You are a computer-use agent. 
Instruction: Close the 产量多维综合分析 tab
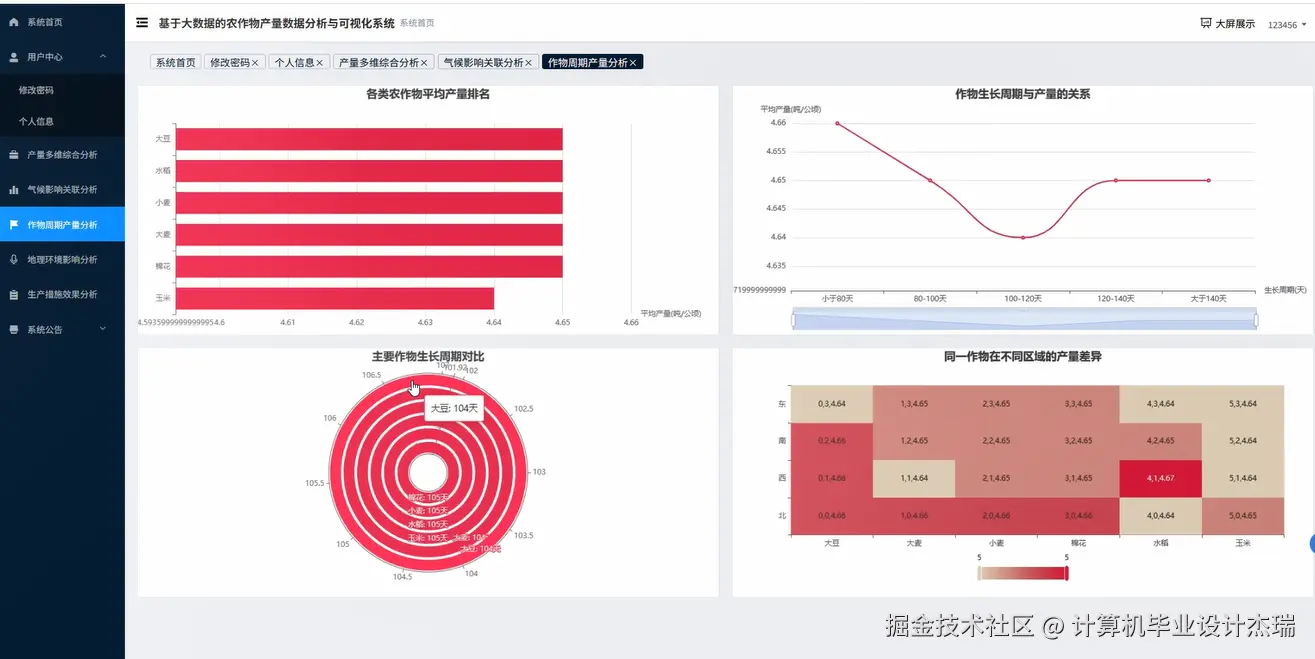click(424, 63)
